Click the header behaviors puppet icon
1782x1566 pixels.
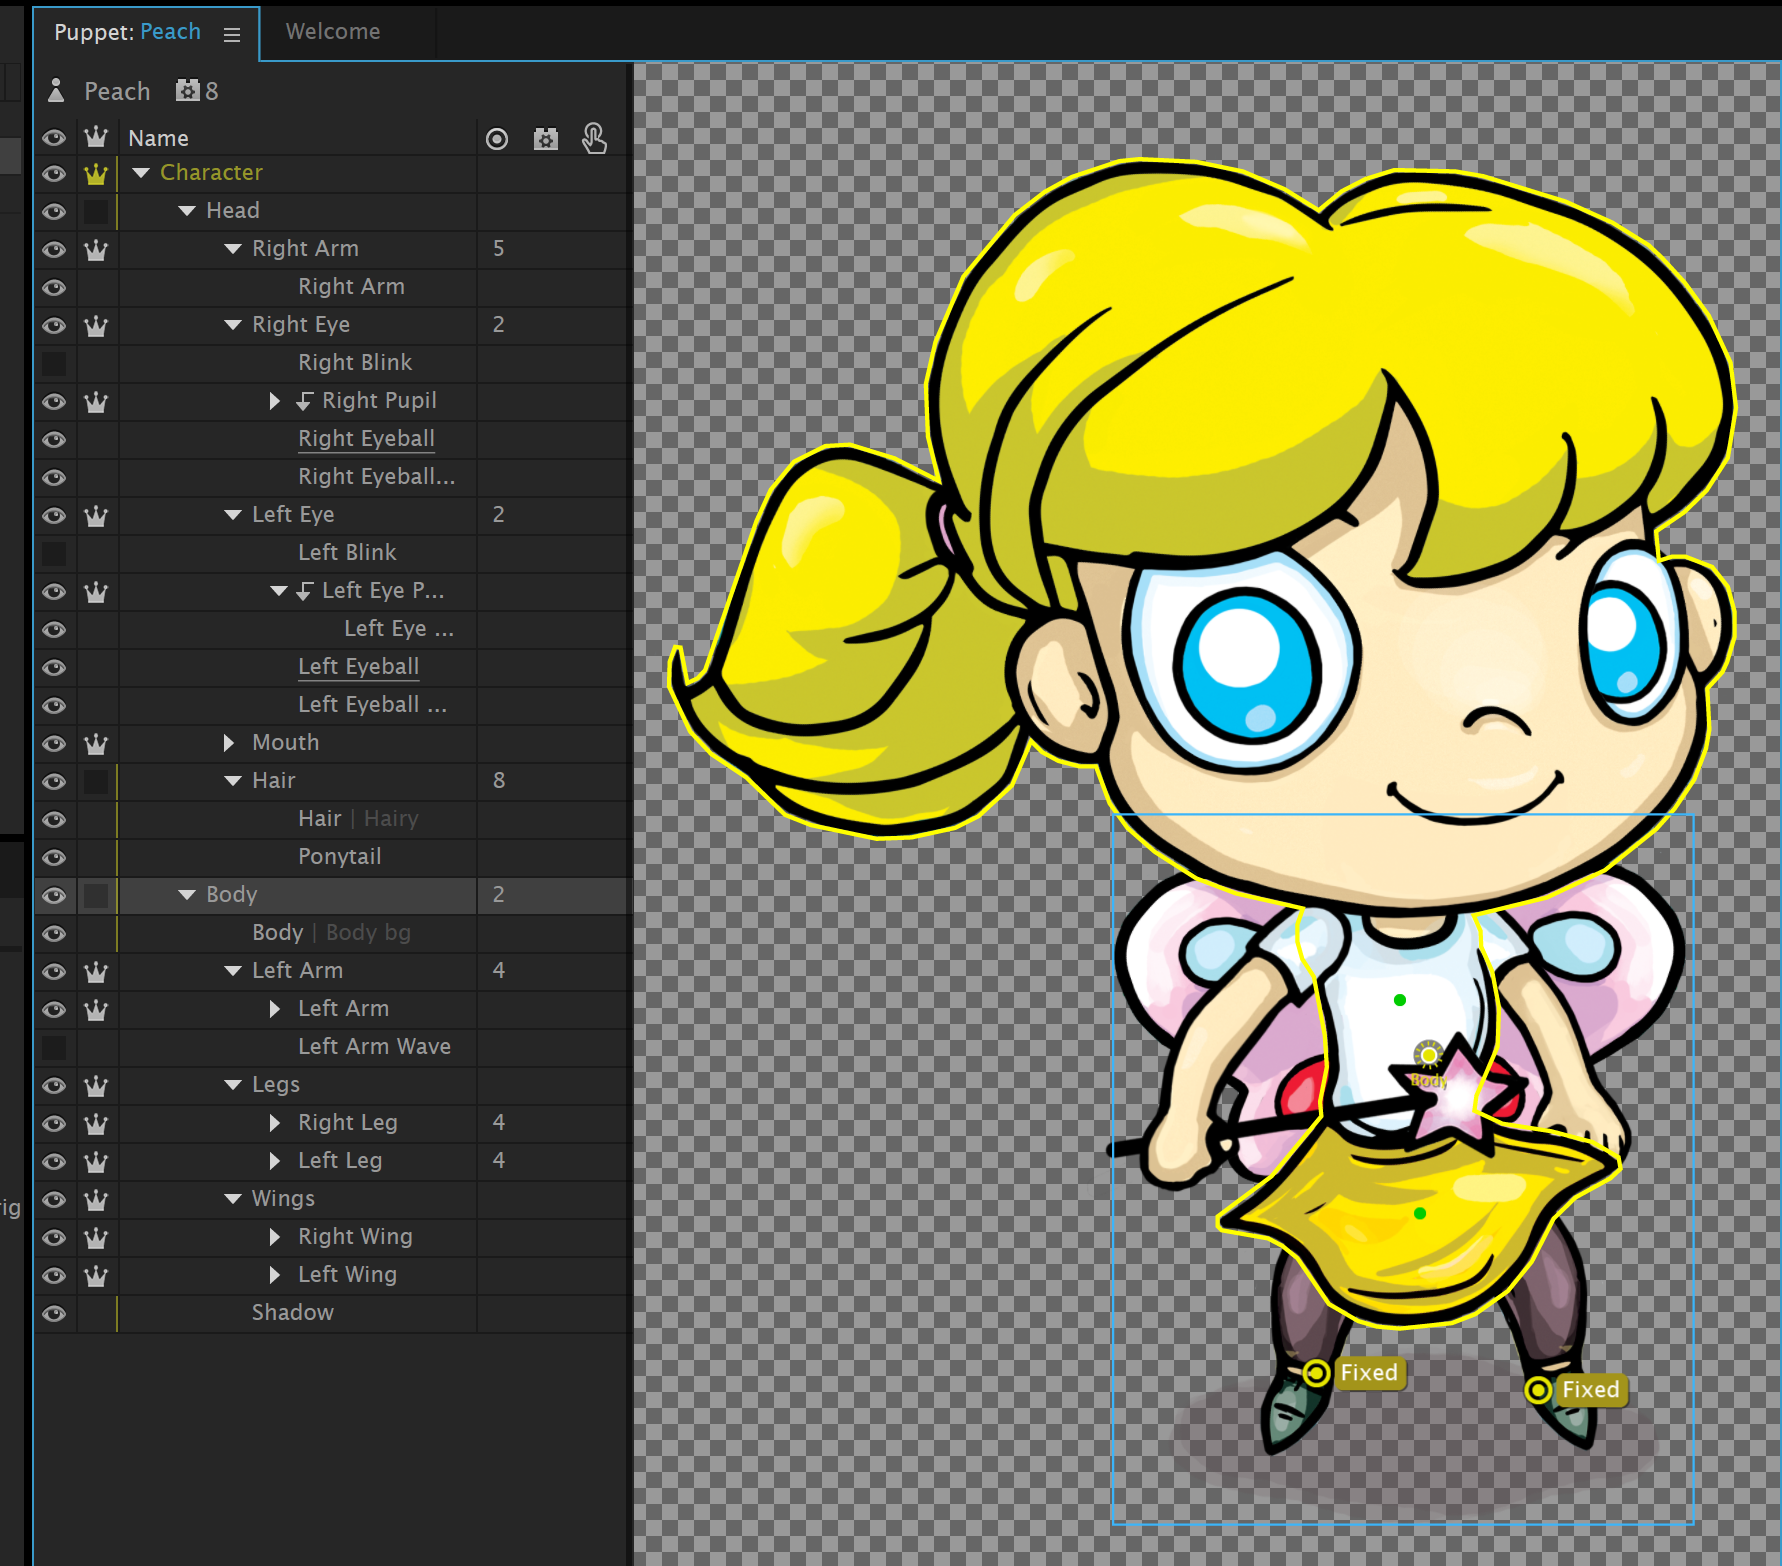point(545,139)
